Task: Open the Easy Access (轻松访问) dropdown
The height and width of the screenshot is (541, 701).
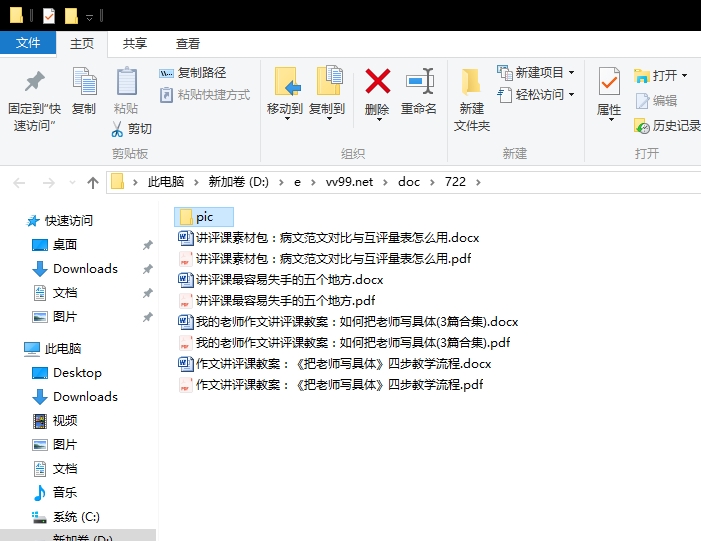Action: pyautogui.click(x=536, y=95)
